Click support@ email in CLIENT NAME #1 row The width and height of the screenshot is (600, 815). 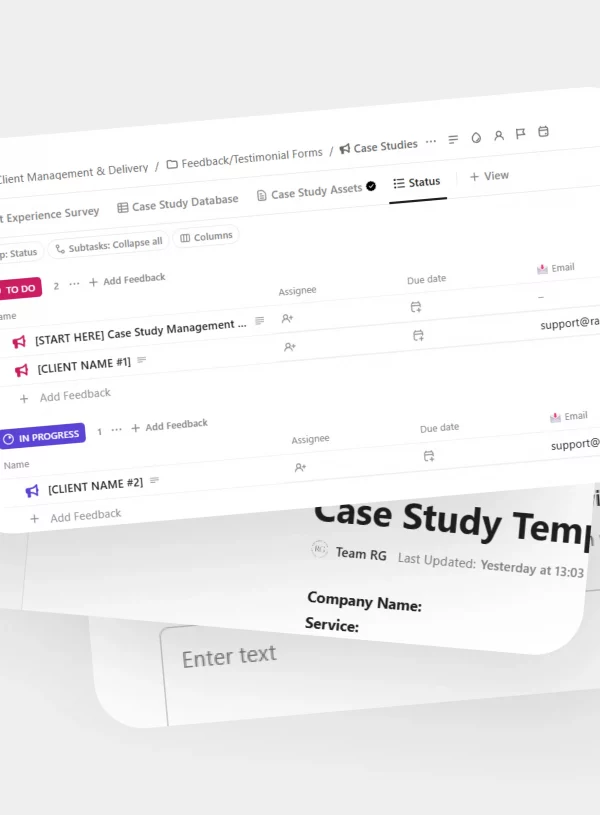click(x=570, y=323)
